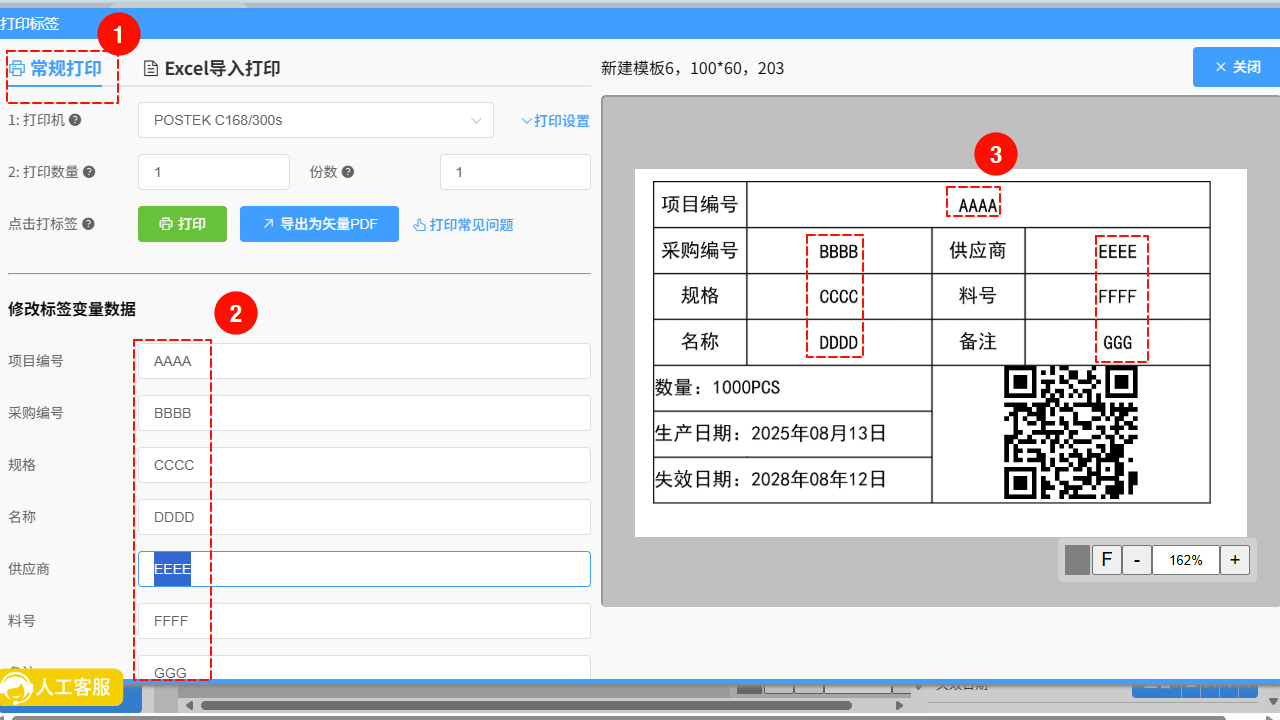Click 备注 cell in label preview table
Viewport: 1280px width, 720px height.
978,342
